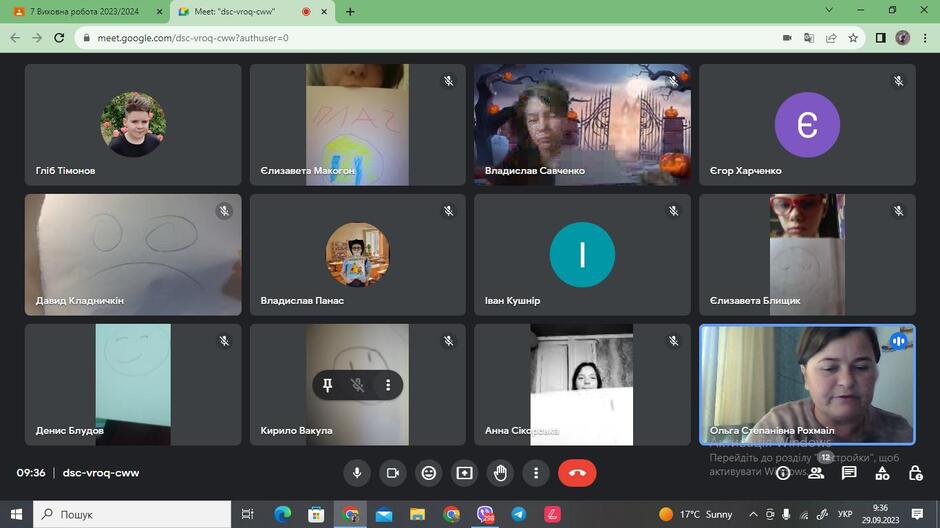The width and height of the screenshot is (940, 528).
Task: Open meeting details info icon
Action: point(783,473)
